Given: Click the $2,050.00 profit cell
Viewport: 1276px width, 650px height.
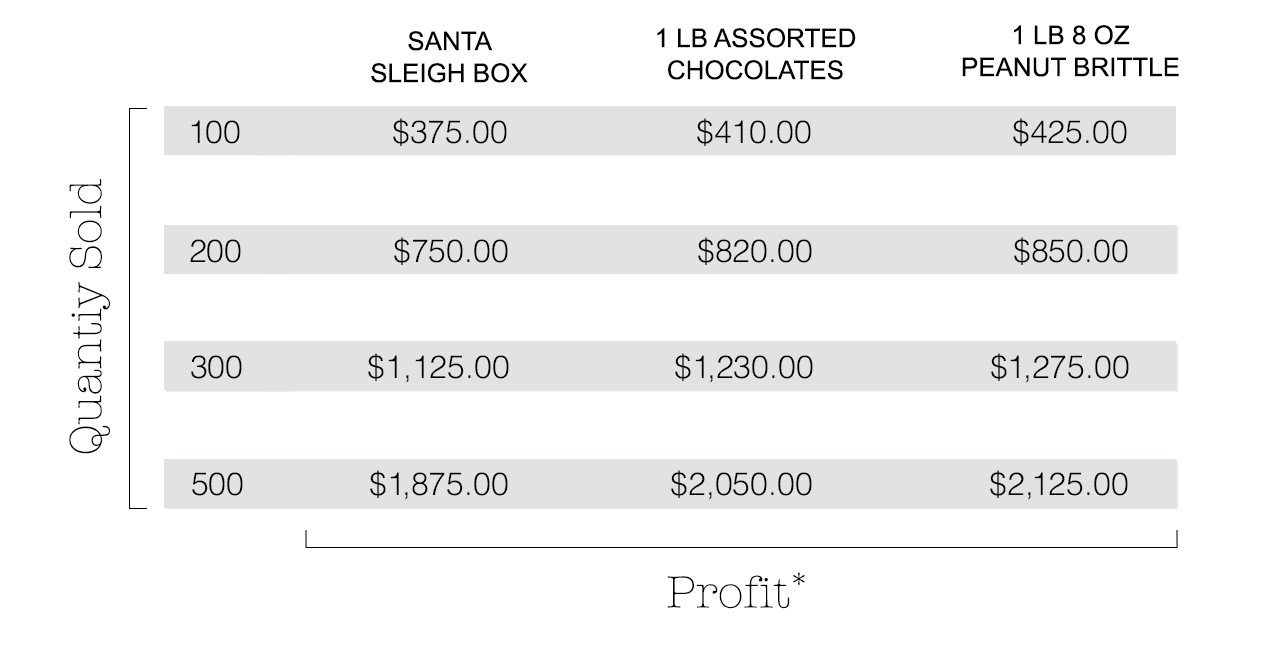Looking at the screenshot, I should [741, 485].
